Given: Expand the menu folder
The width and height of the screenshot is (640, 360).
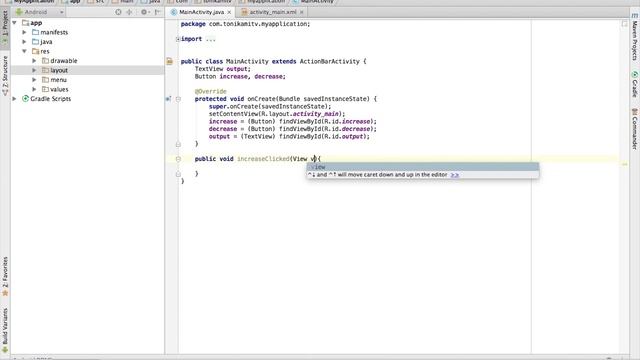Looking at the screenshot, I should [x=34, y=80].
